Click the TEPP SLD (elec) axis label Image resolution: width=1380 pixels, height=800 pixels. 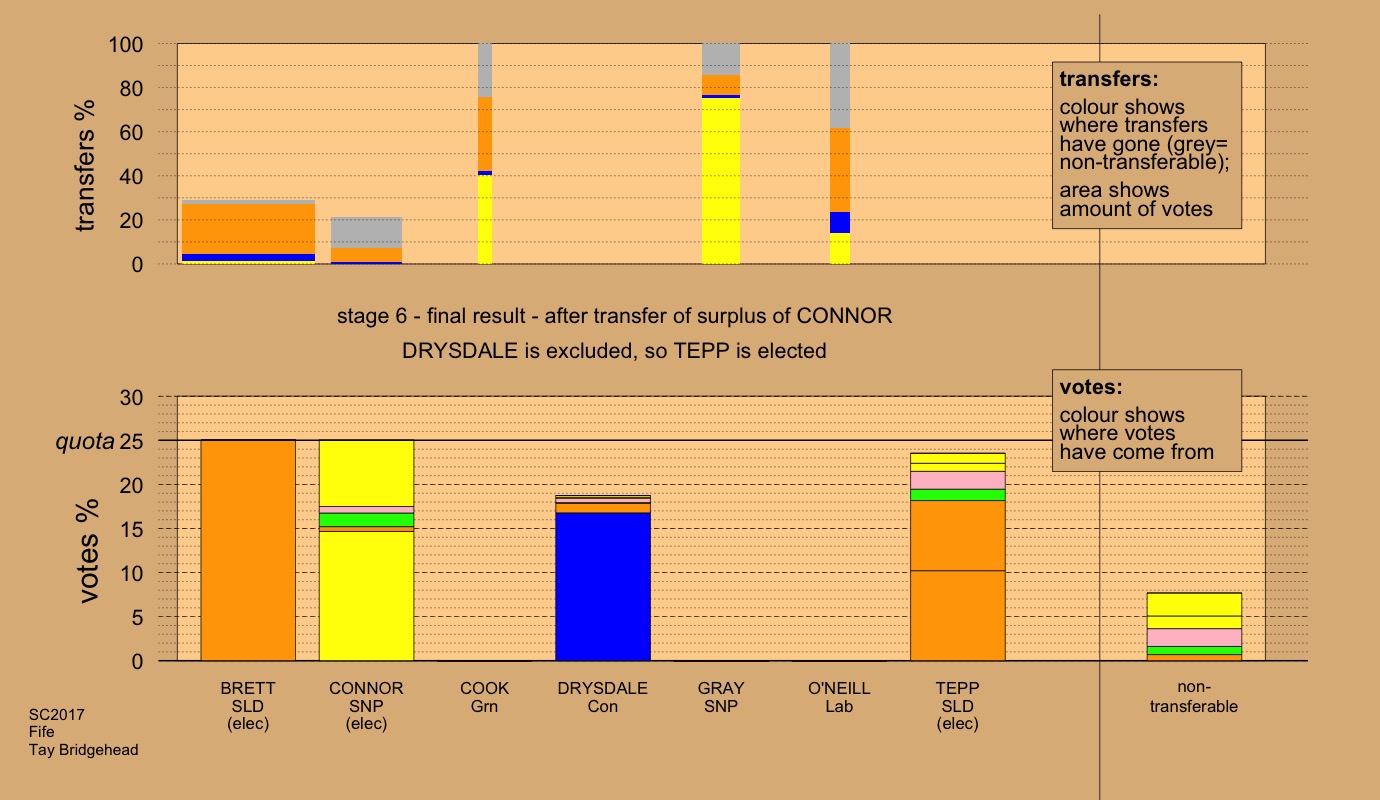coord(958,706)
